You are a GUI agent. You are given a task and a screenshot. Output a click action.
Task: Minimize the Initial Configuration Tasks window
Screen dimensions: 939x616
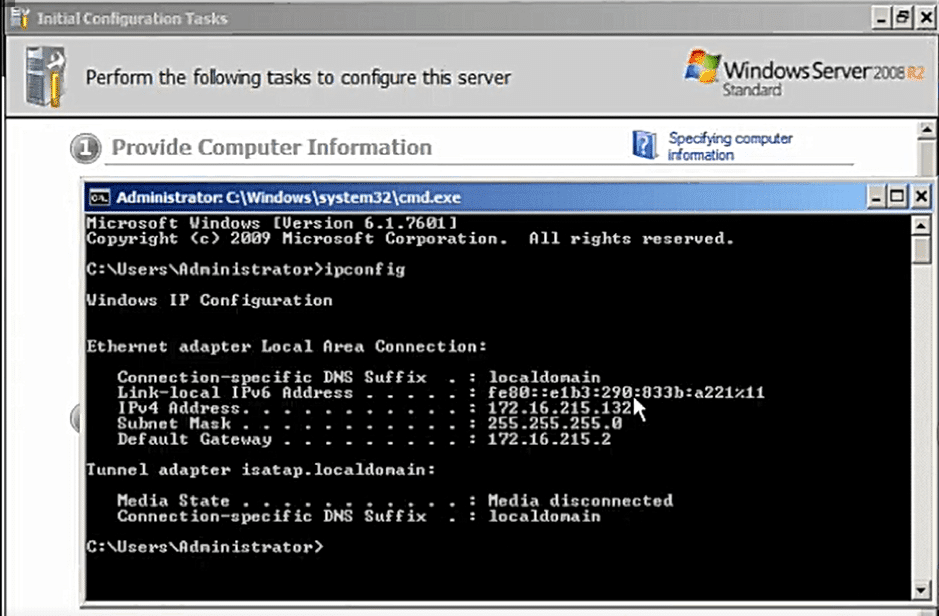click(880, 18)
